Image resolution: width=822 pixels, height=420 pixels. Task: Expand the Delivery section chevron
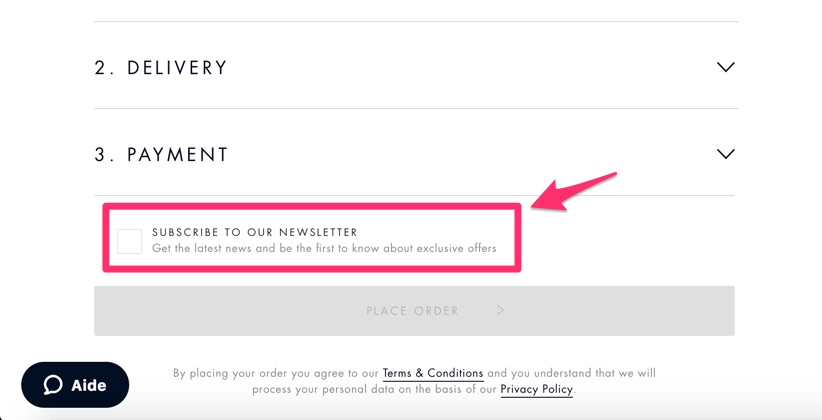coord(726,67)
